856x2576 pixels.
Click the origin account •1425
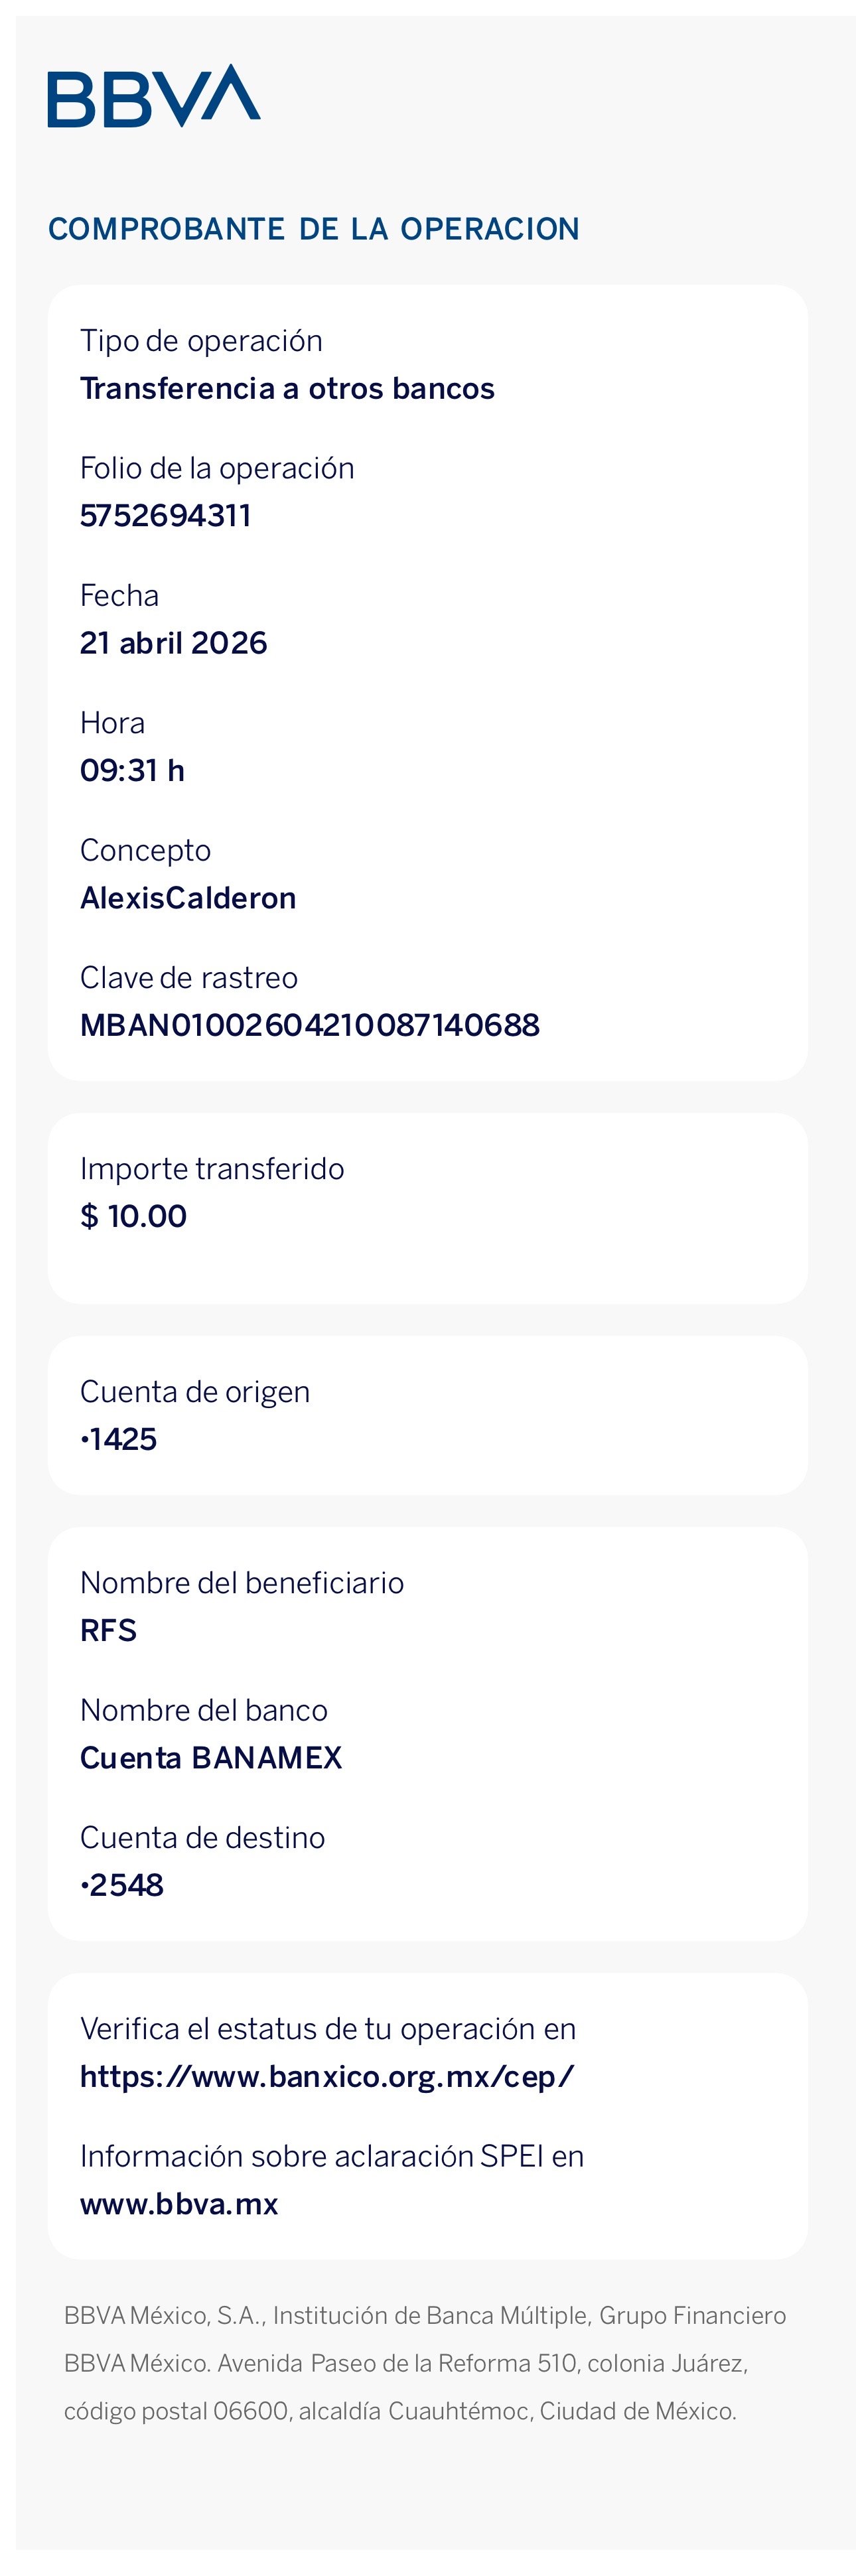point(119,1439)
